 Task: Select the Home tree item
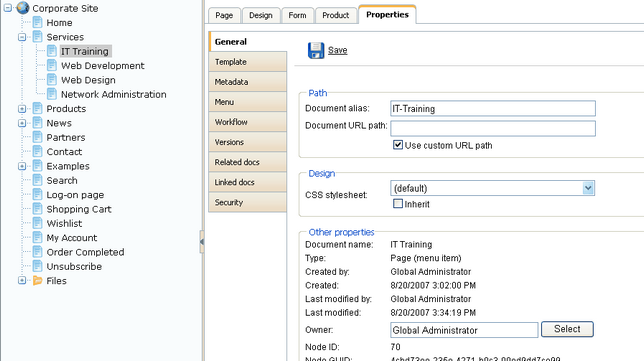tap(60, 23)
